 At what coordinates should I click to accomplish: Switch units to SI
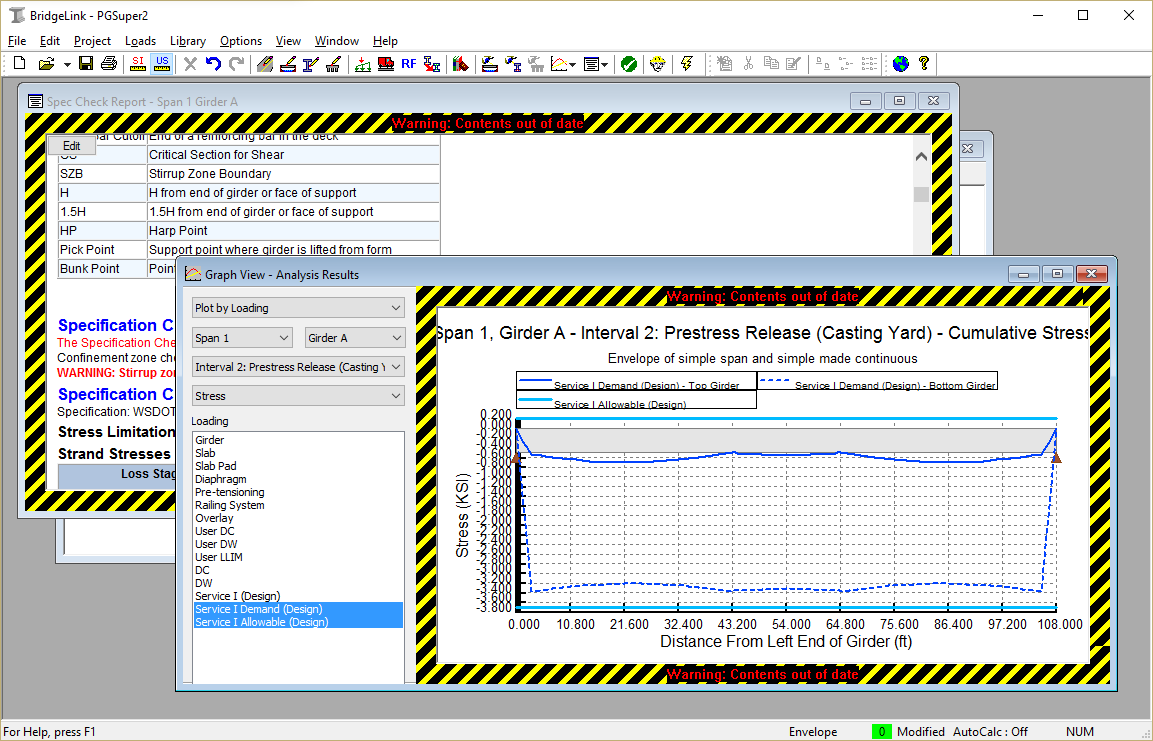138,64
